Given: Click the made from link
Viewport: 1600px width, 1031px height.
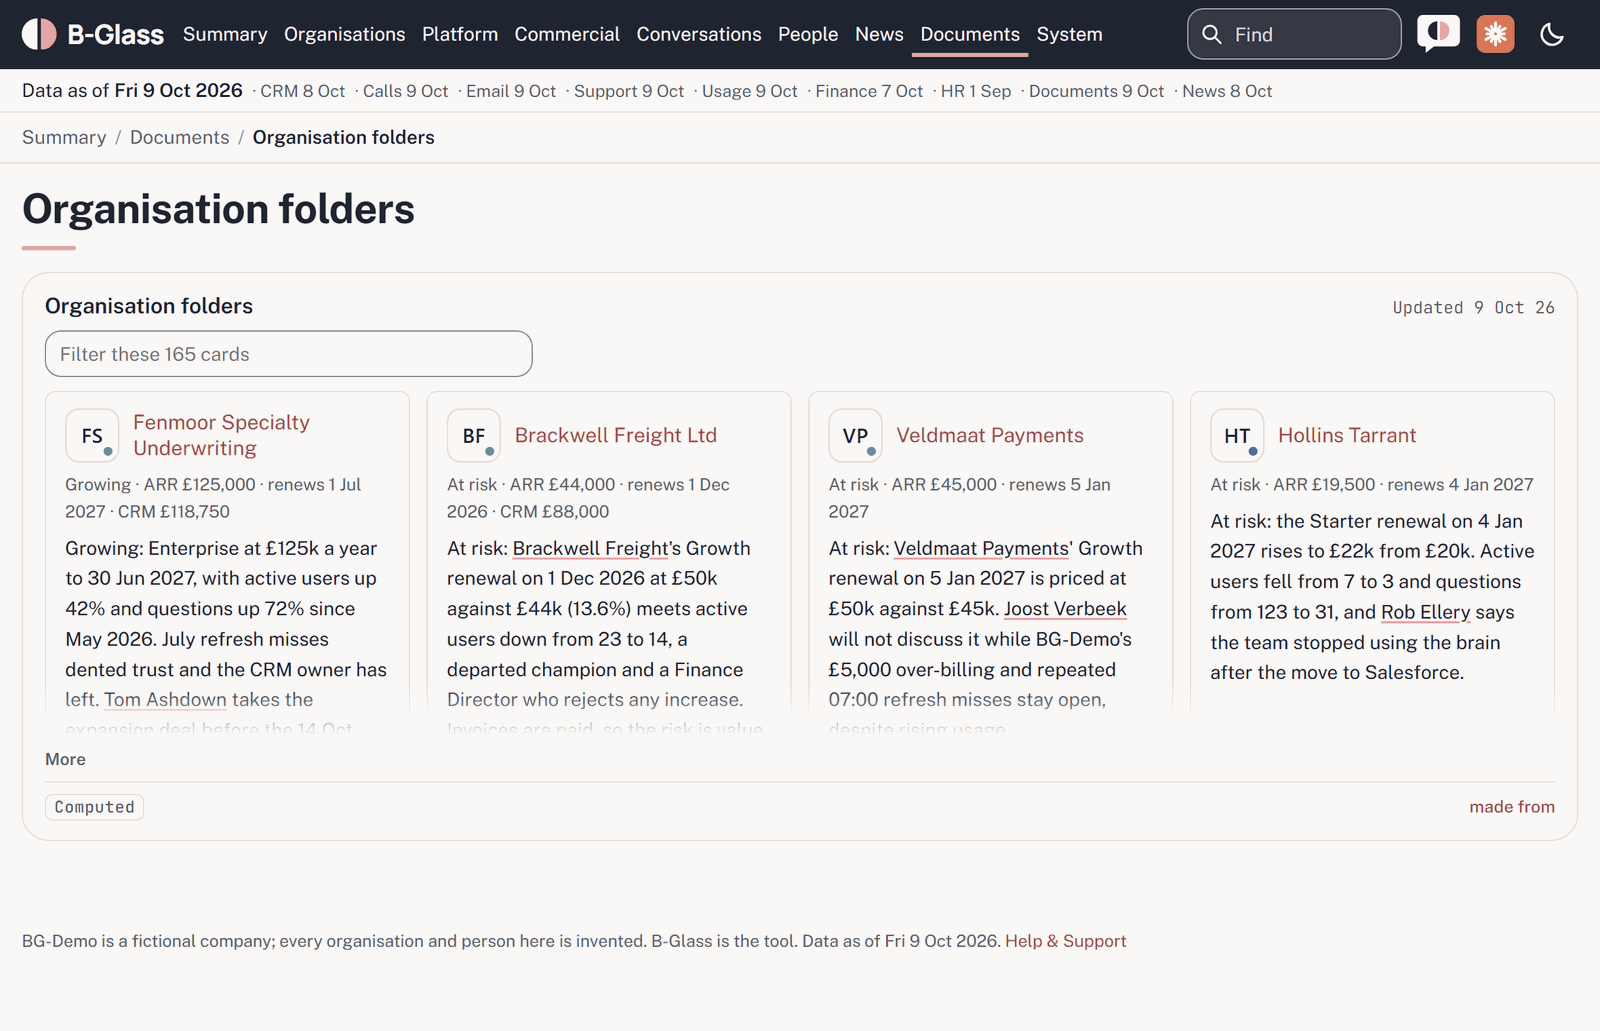Looking at the screenshot, I should pos(1512,807).
